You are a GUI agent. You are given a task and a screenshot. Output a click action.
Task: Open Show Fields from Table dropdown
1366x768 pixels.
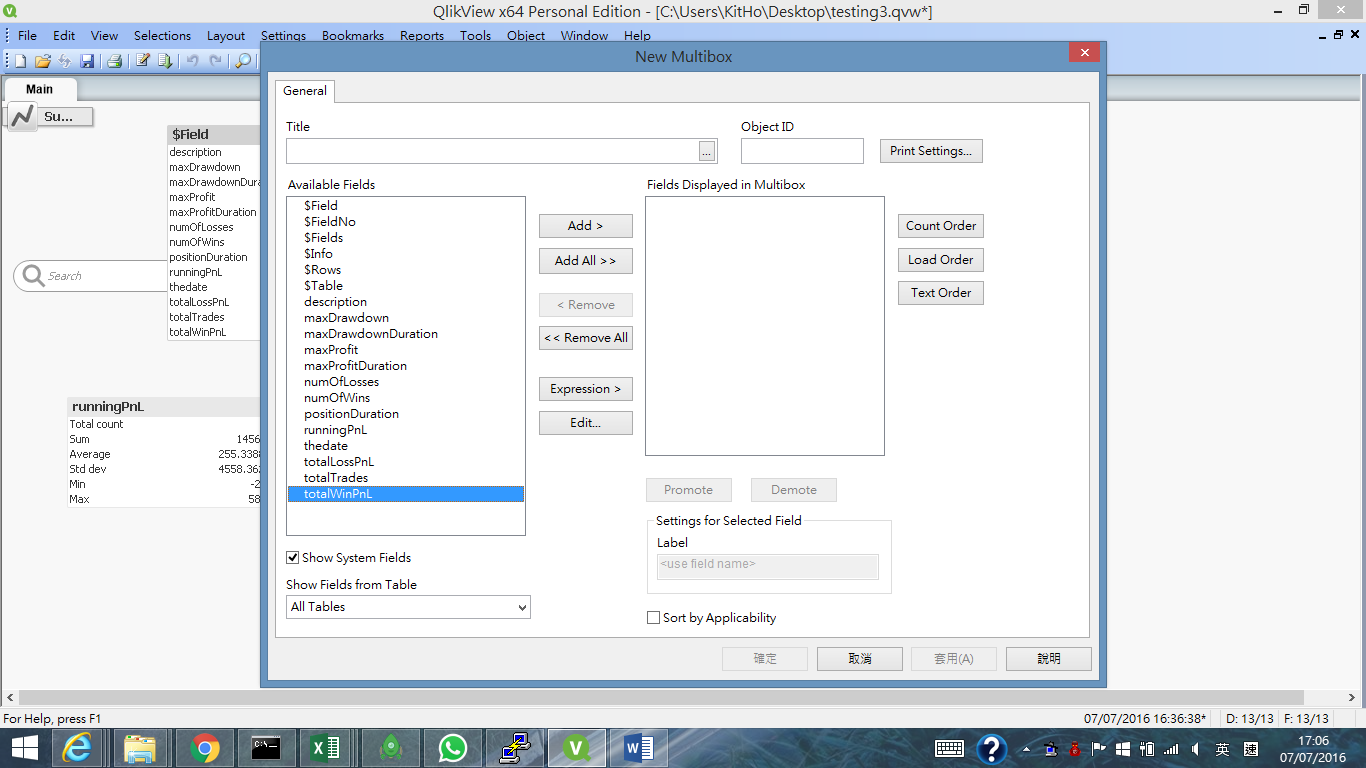[x=408, y=607]
